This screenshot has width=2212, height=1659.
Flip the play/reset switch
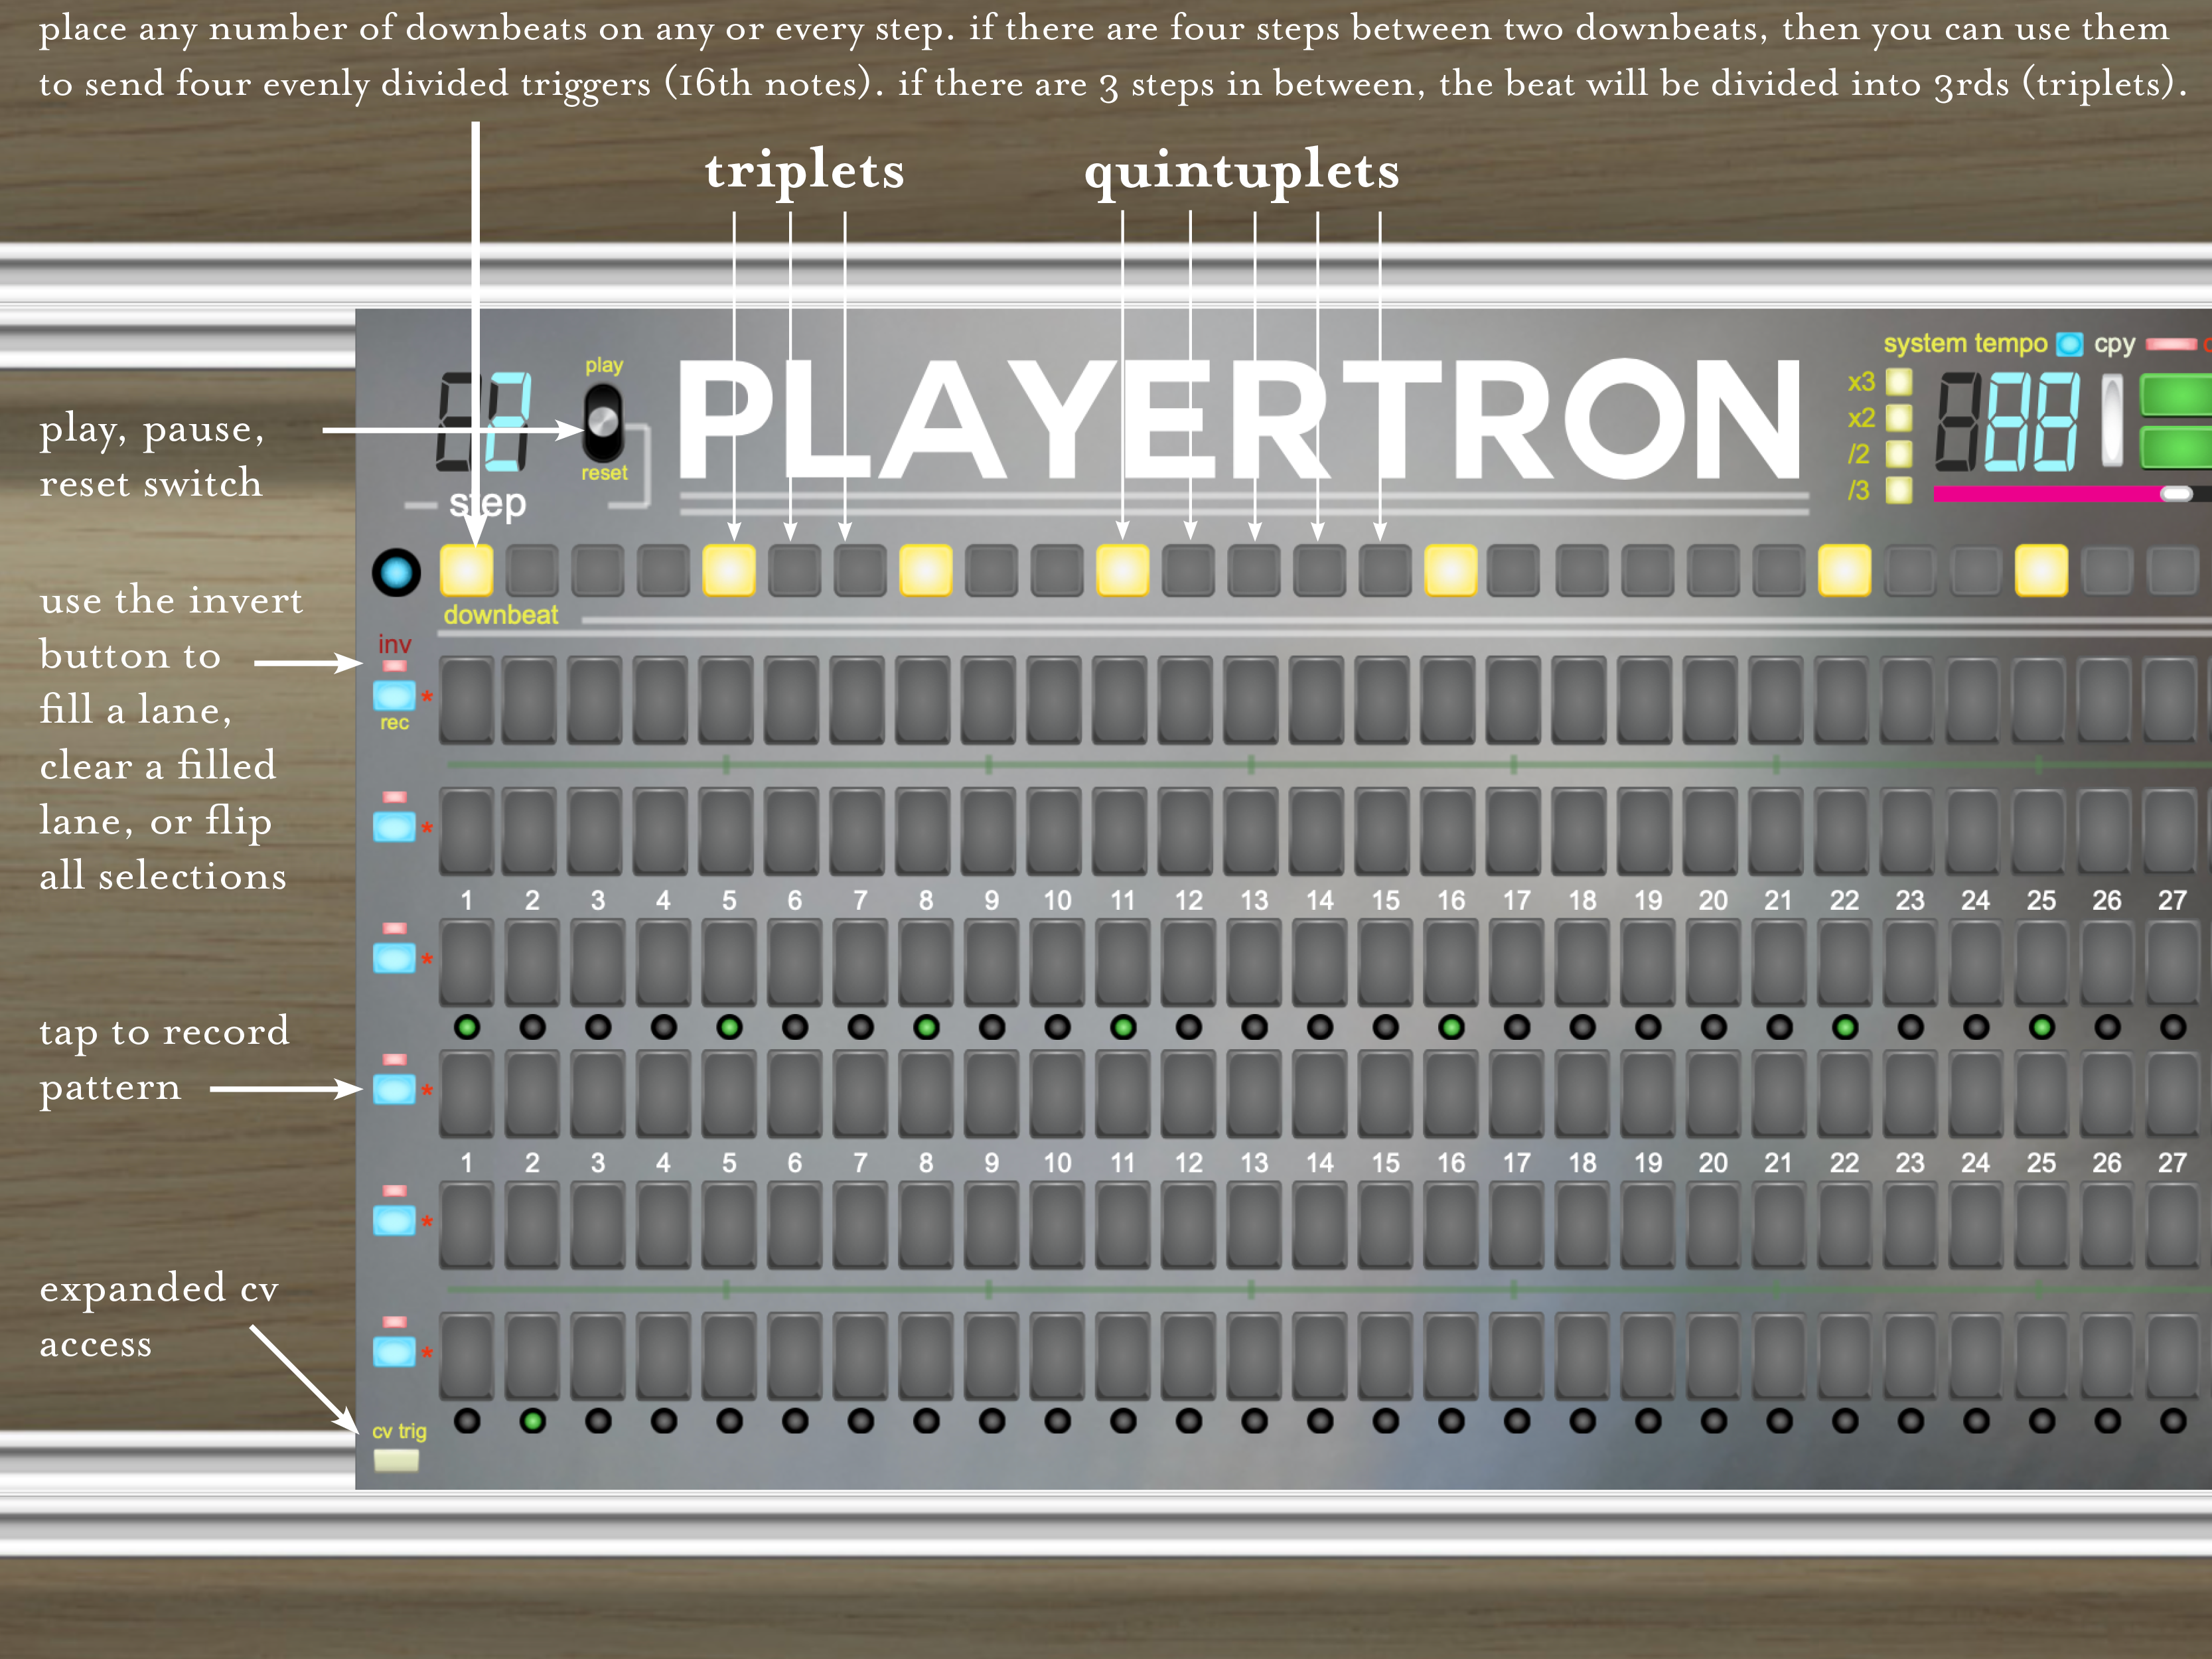603,422
